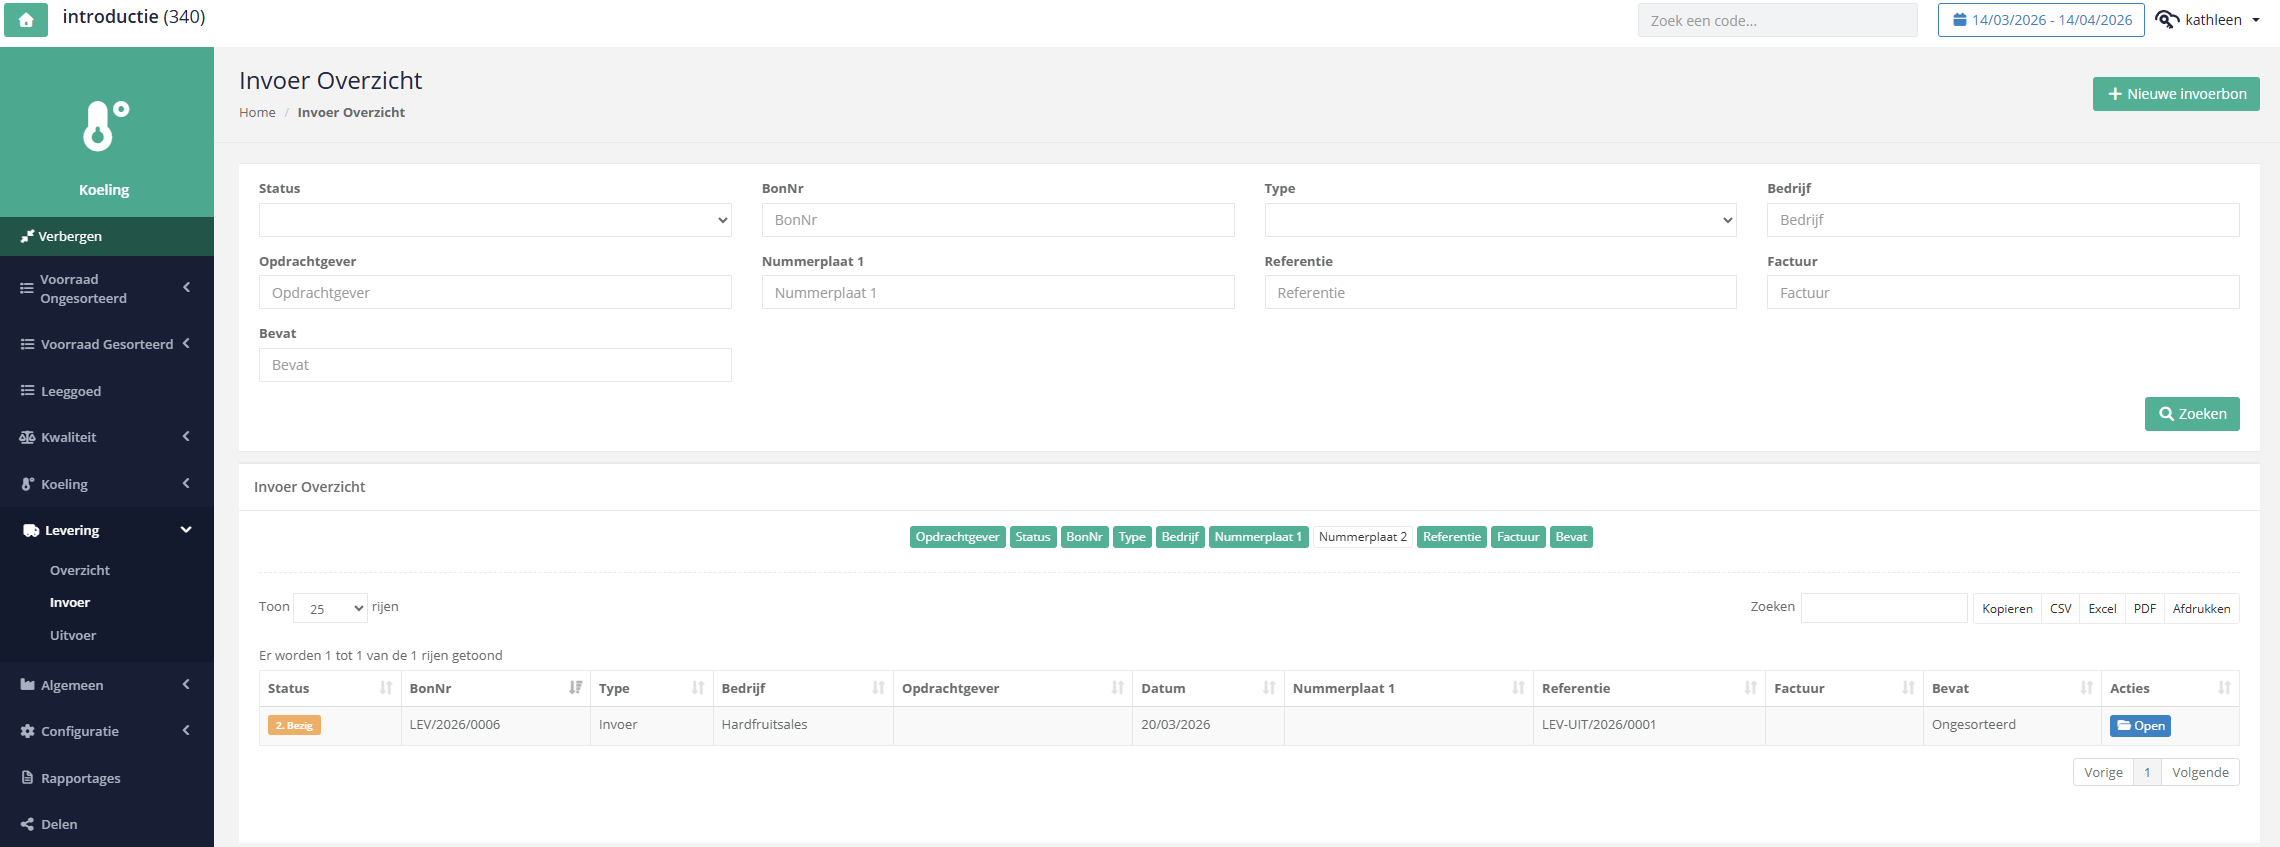Screen dimensions: 2280x847
Task: Toggle Type column visibility tag
Action: (x=1132, y=537)
